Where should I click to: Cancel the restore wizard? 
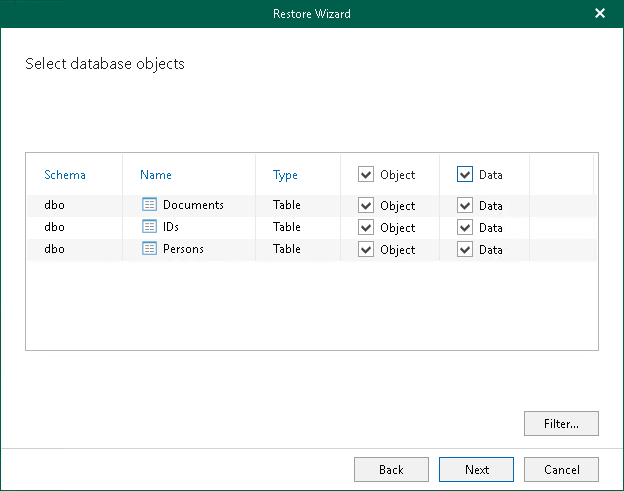pyautogui.click(x=561, y=469)
